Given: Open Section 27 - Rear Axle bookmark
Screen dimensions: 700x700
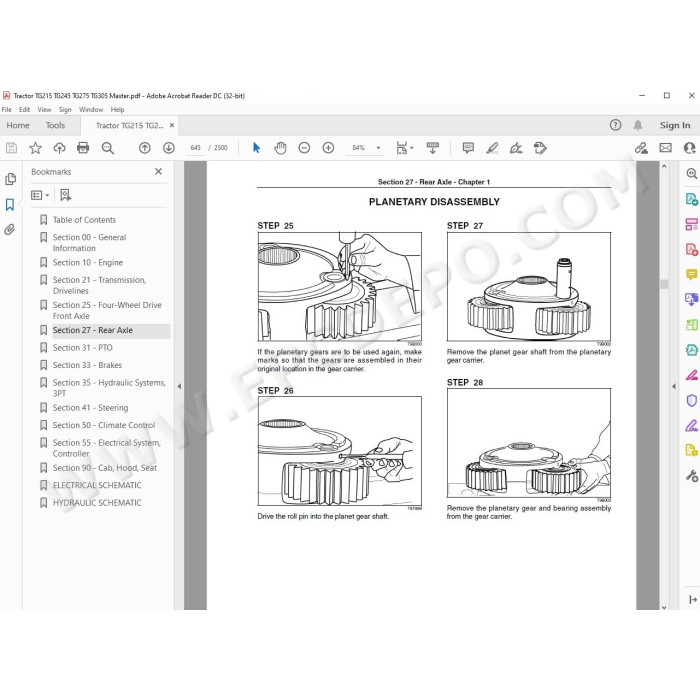Looking at the screenshot, I should tap(93, 330).
